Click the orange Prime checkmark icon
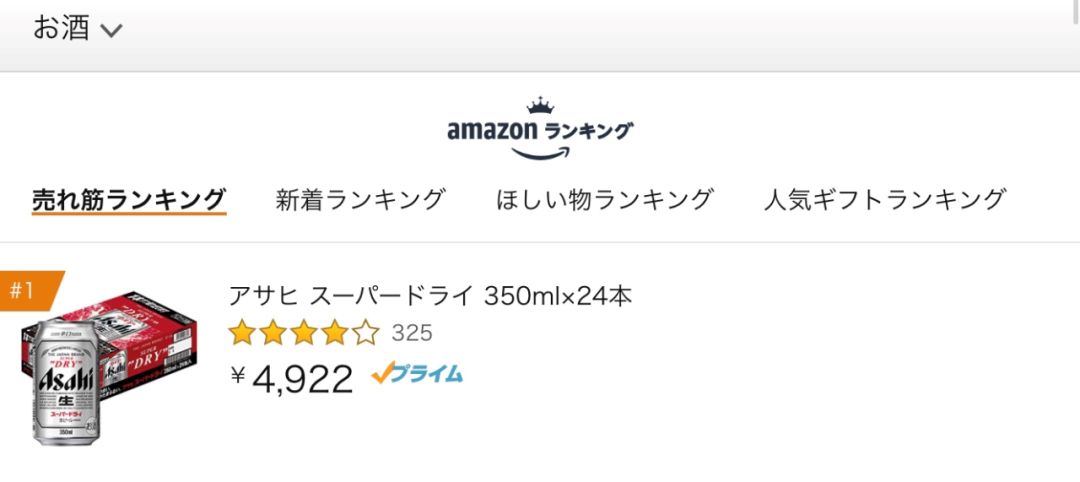Image resolution: width=1080 pixels, height=482 pixels. [x=383, y=373]
